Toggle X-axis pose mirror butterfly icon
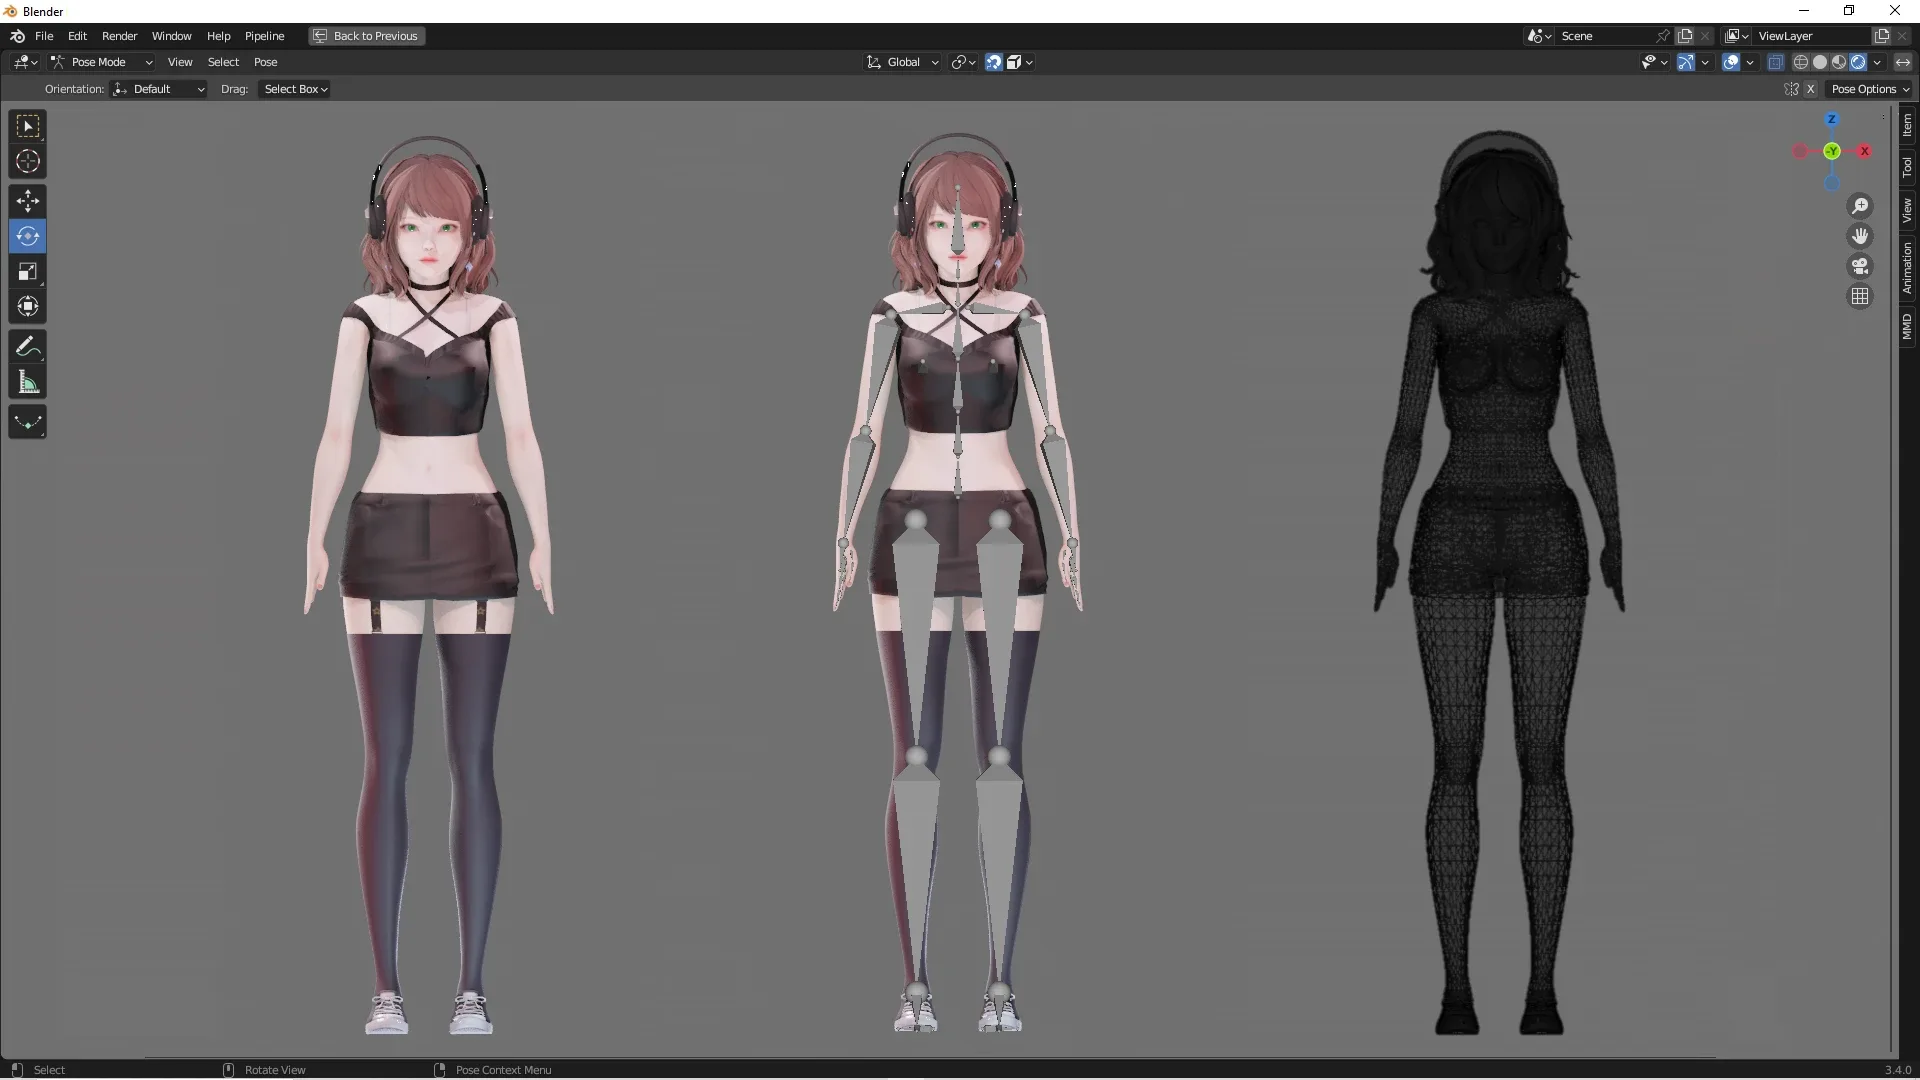Image resolution: width=1920 pixels, height=1080 pixels. pyautogui.click(x=1792, y=89)
